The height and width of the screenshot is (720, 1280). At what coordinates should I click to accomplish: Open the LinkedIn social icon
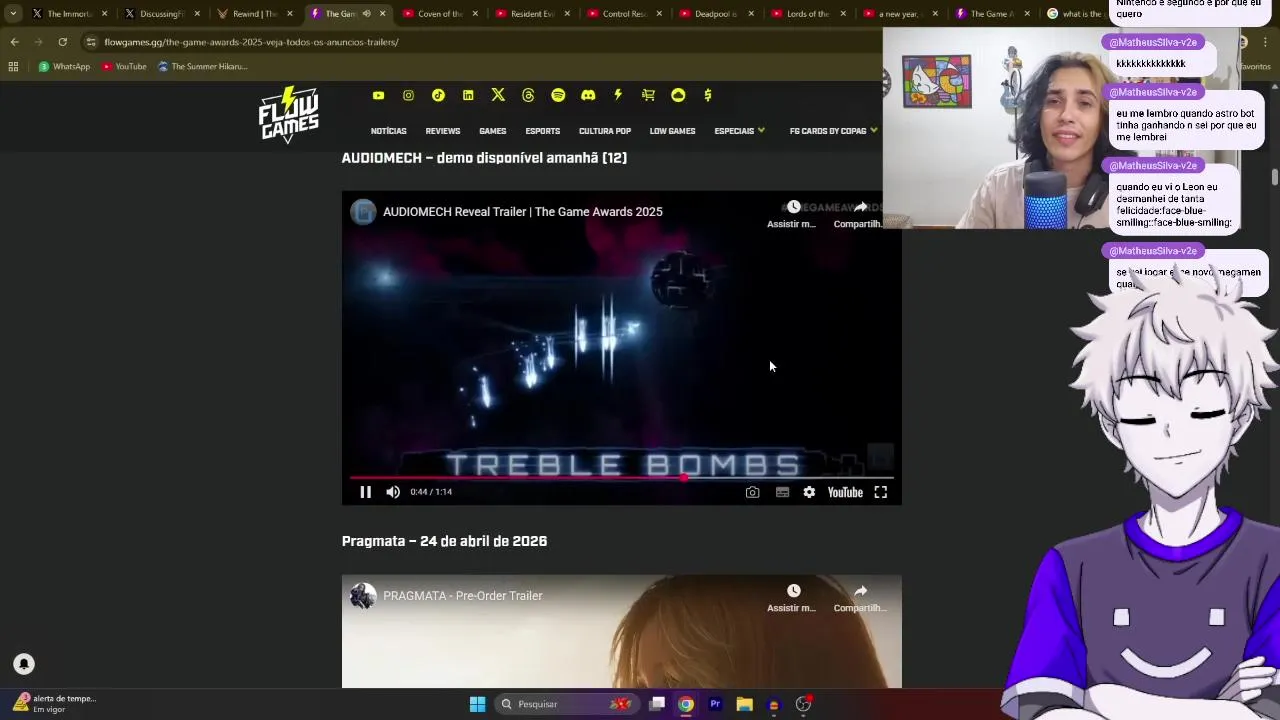coord(468,95)
